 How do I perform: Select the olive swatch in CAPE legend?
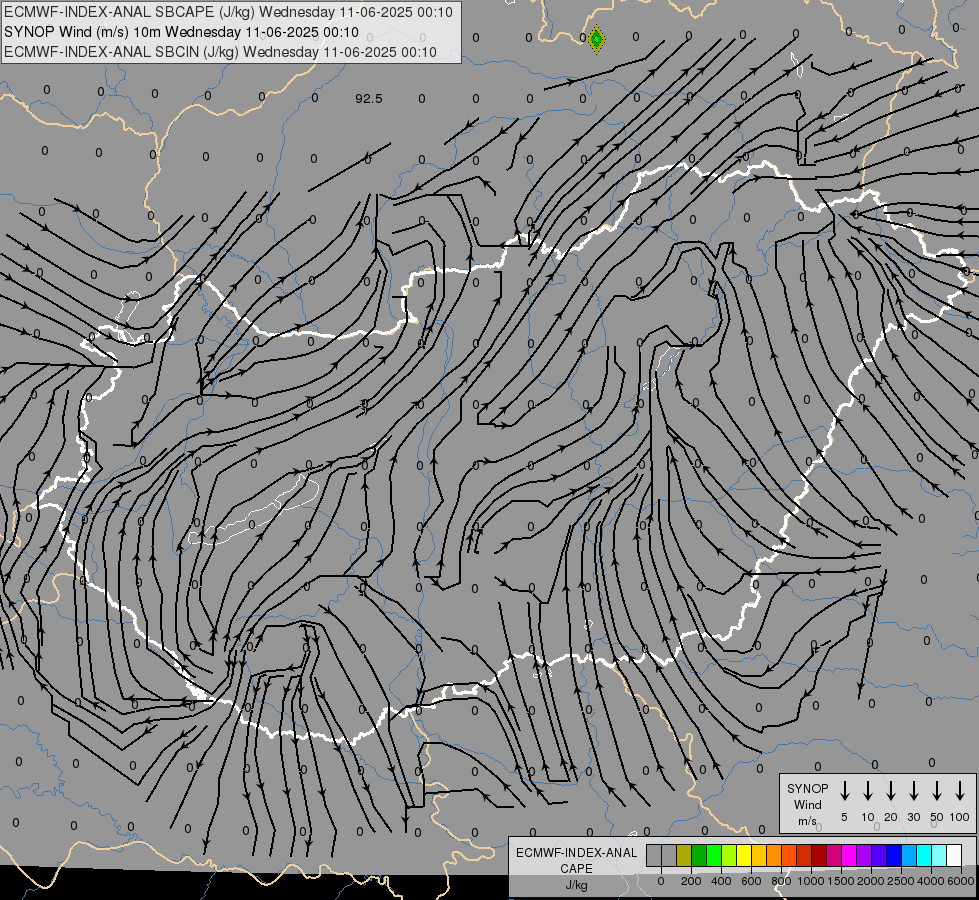click(684, 855)
